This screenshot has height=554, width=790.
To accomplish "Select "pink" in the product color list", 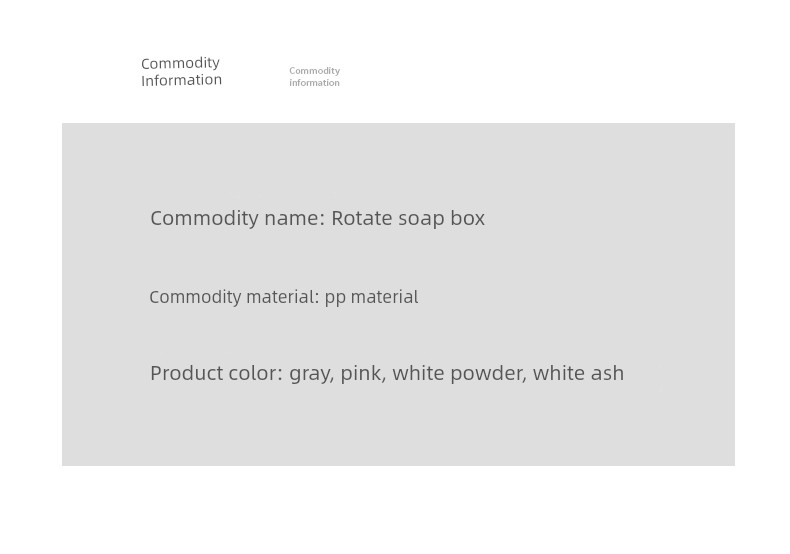I will (361, 373).
